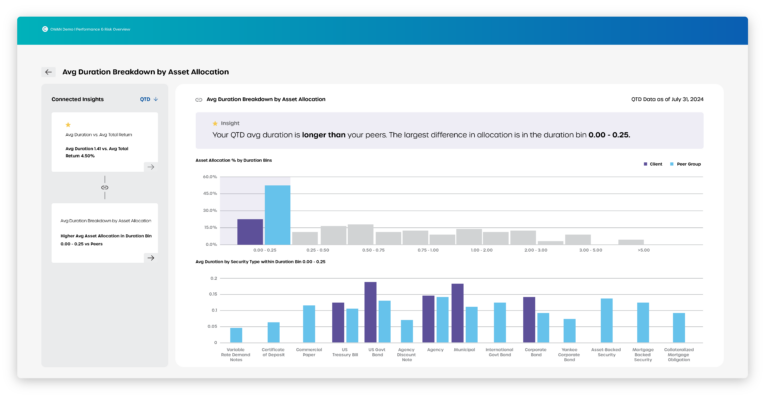The image size is (768, 398).
Task: Click the star icon next to Insight label
Action: click(x=215, y=123)
